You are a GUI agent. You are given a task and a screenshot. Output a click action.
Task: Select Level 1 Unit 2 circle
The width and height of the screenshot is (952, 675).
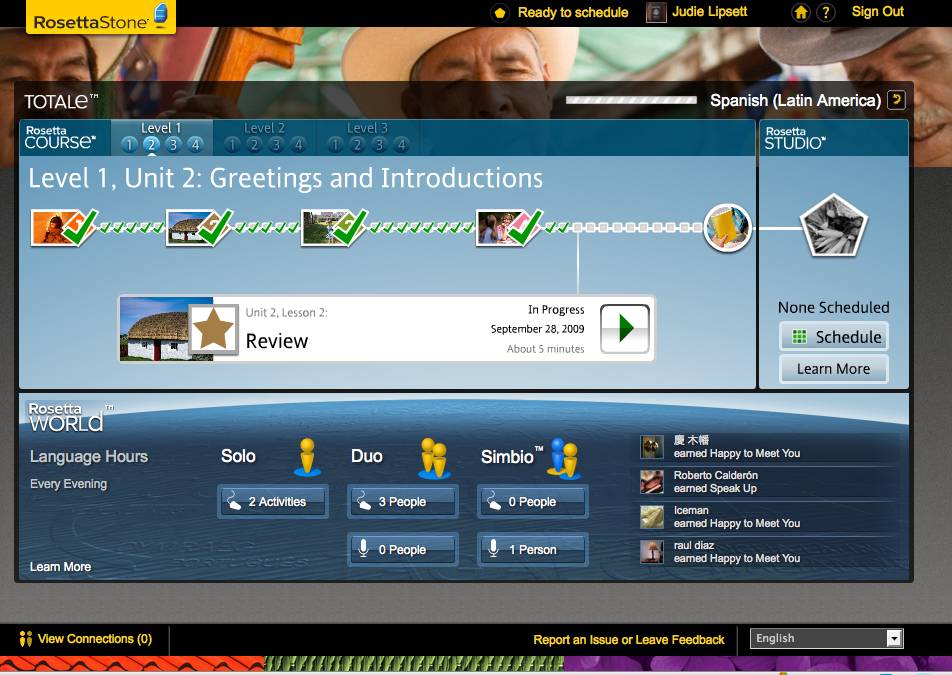(x=151, y=144)
